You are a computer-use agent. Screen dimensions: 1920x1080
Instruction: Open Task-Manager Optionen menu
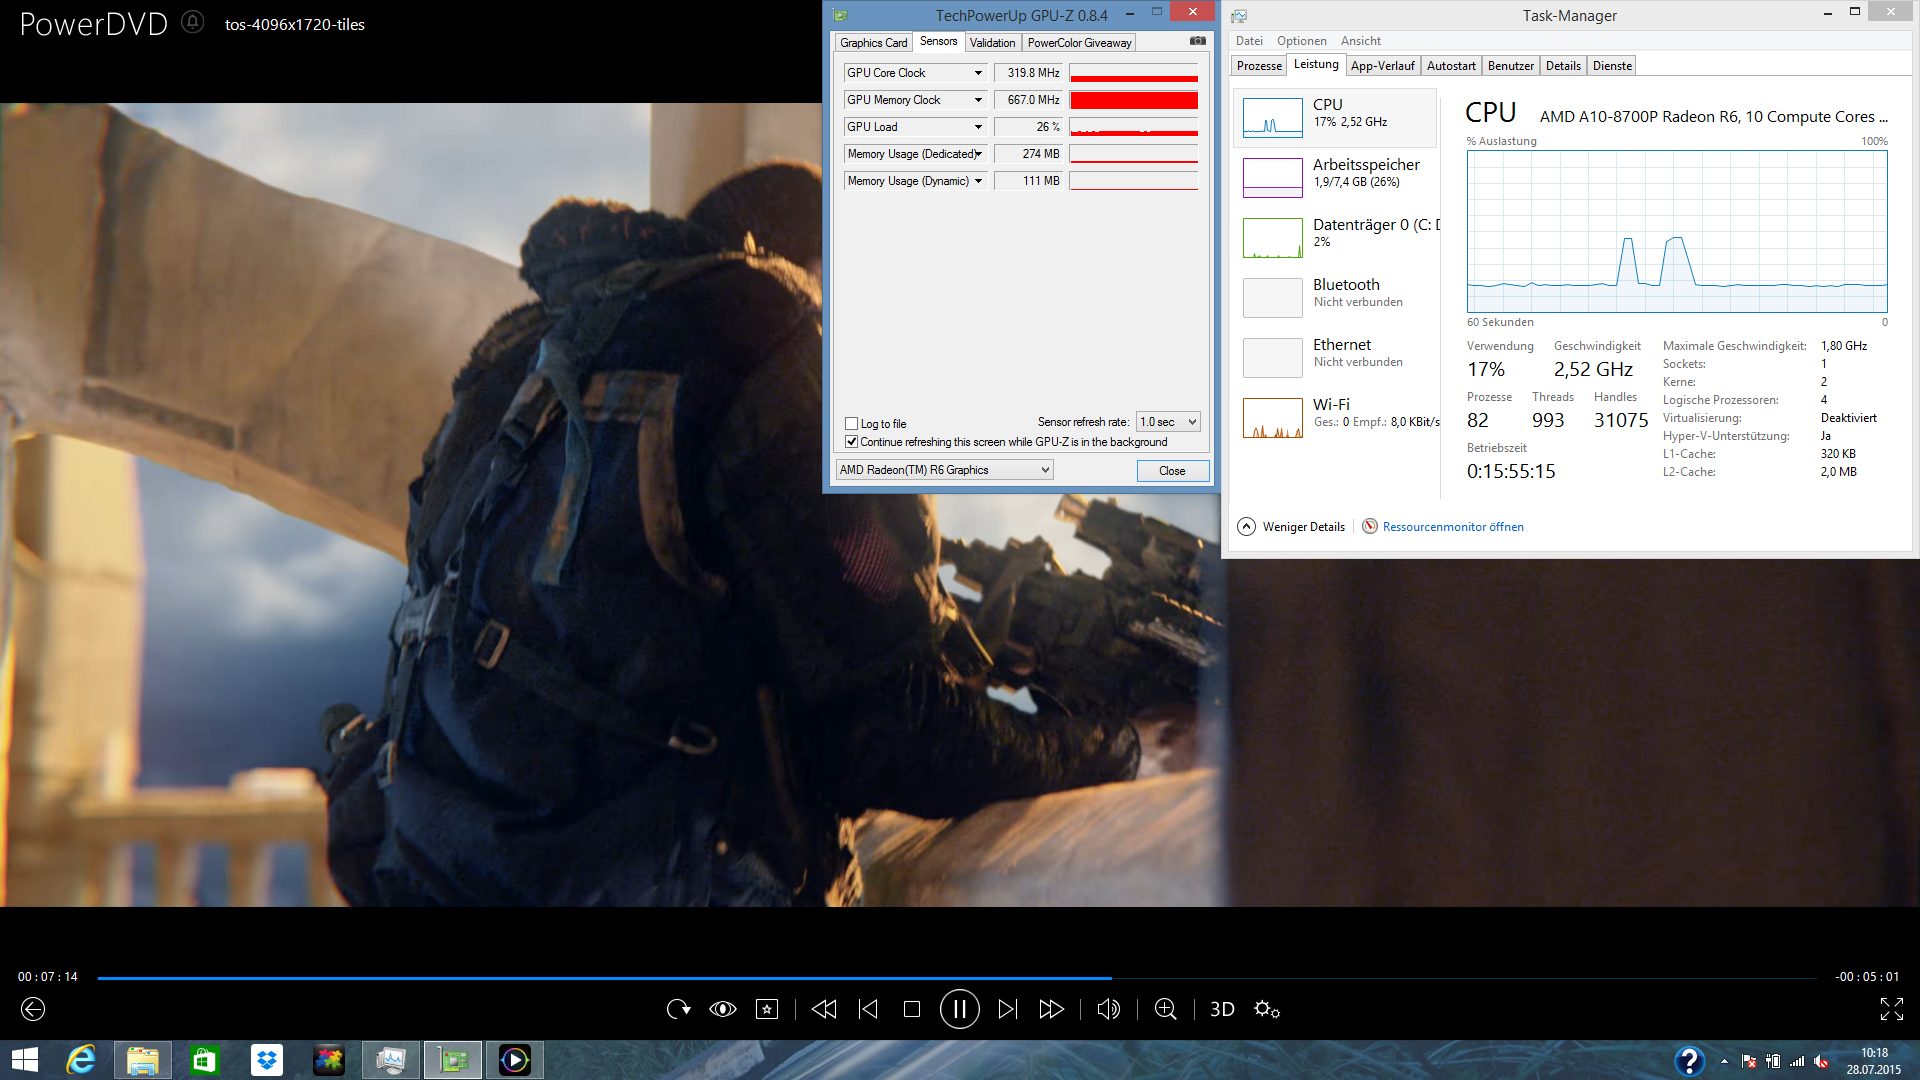tap(1301, 41)
